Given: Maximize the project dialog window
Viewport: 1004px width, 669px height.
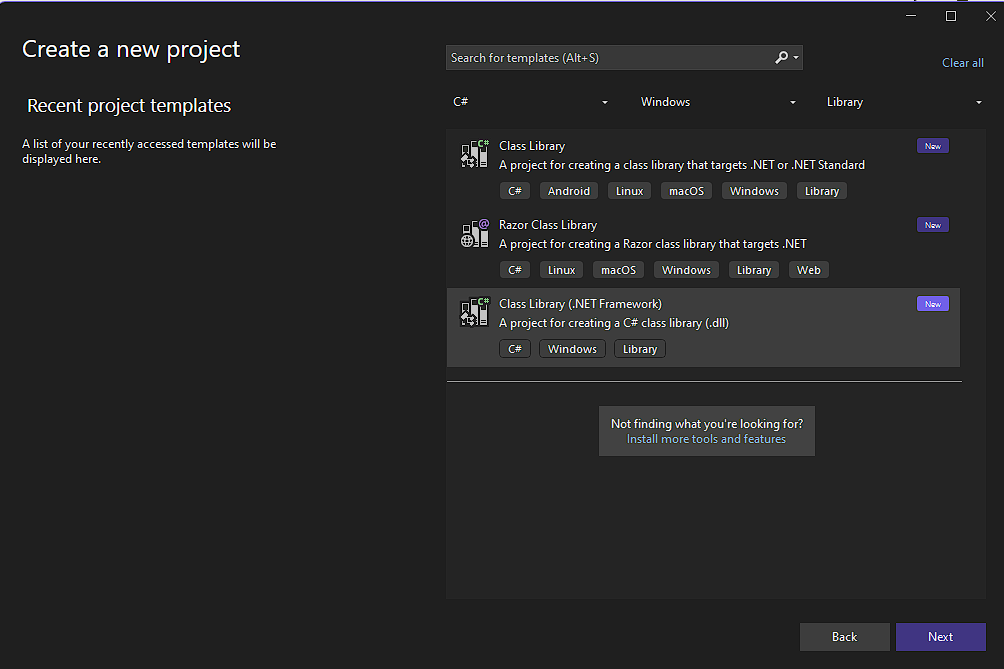Looking at the screenshot, I should click(951, 16).
